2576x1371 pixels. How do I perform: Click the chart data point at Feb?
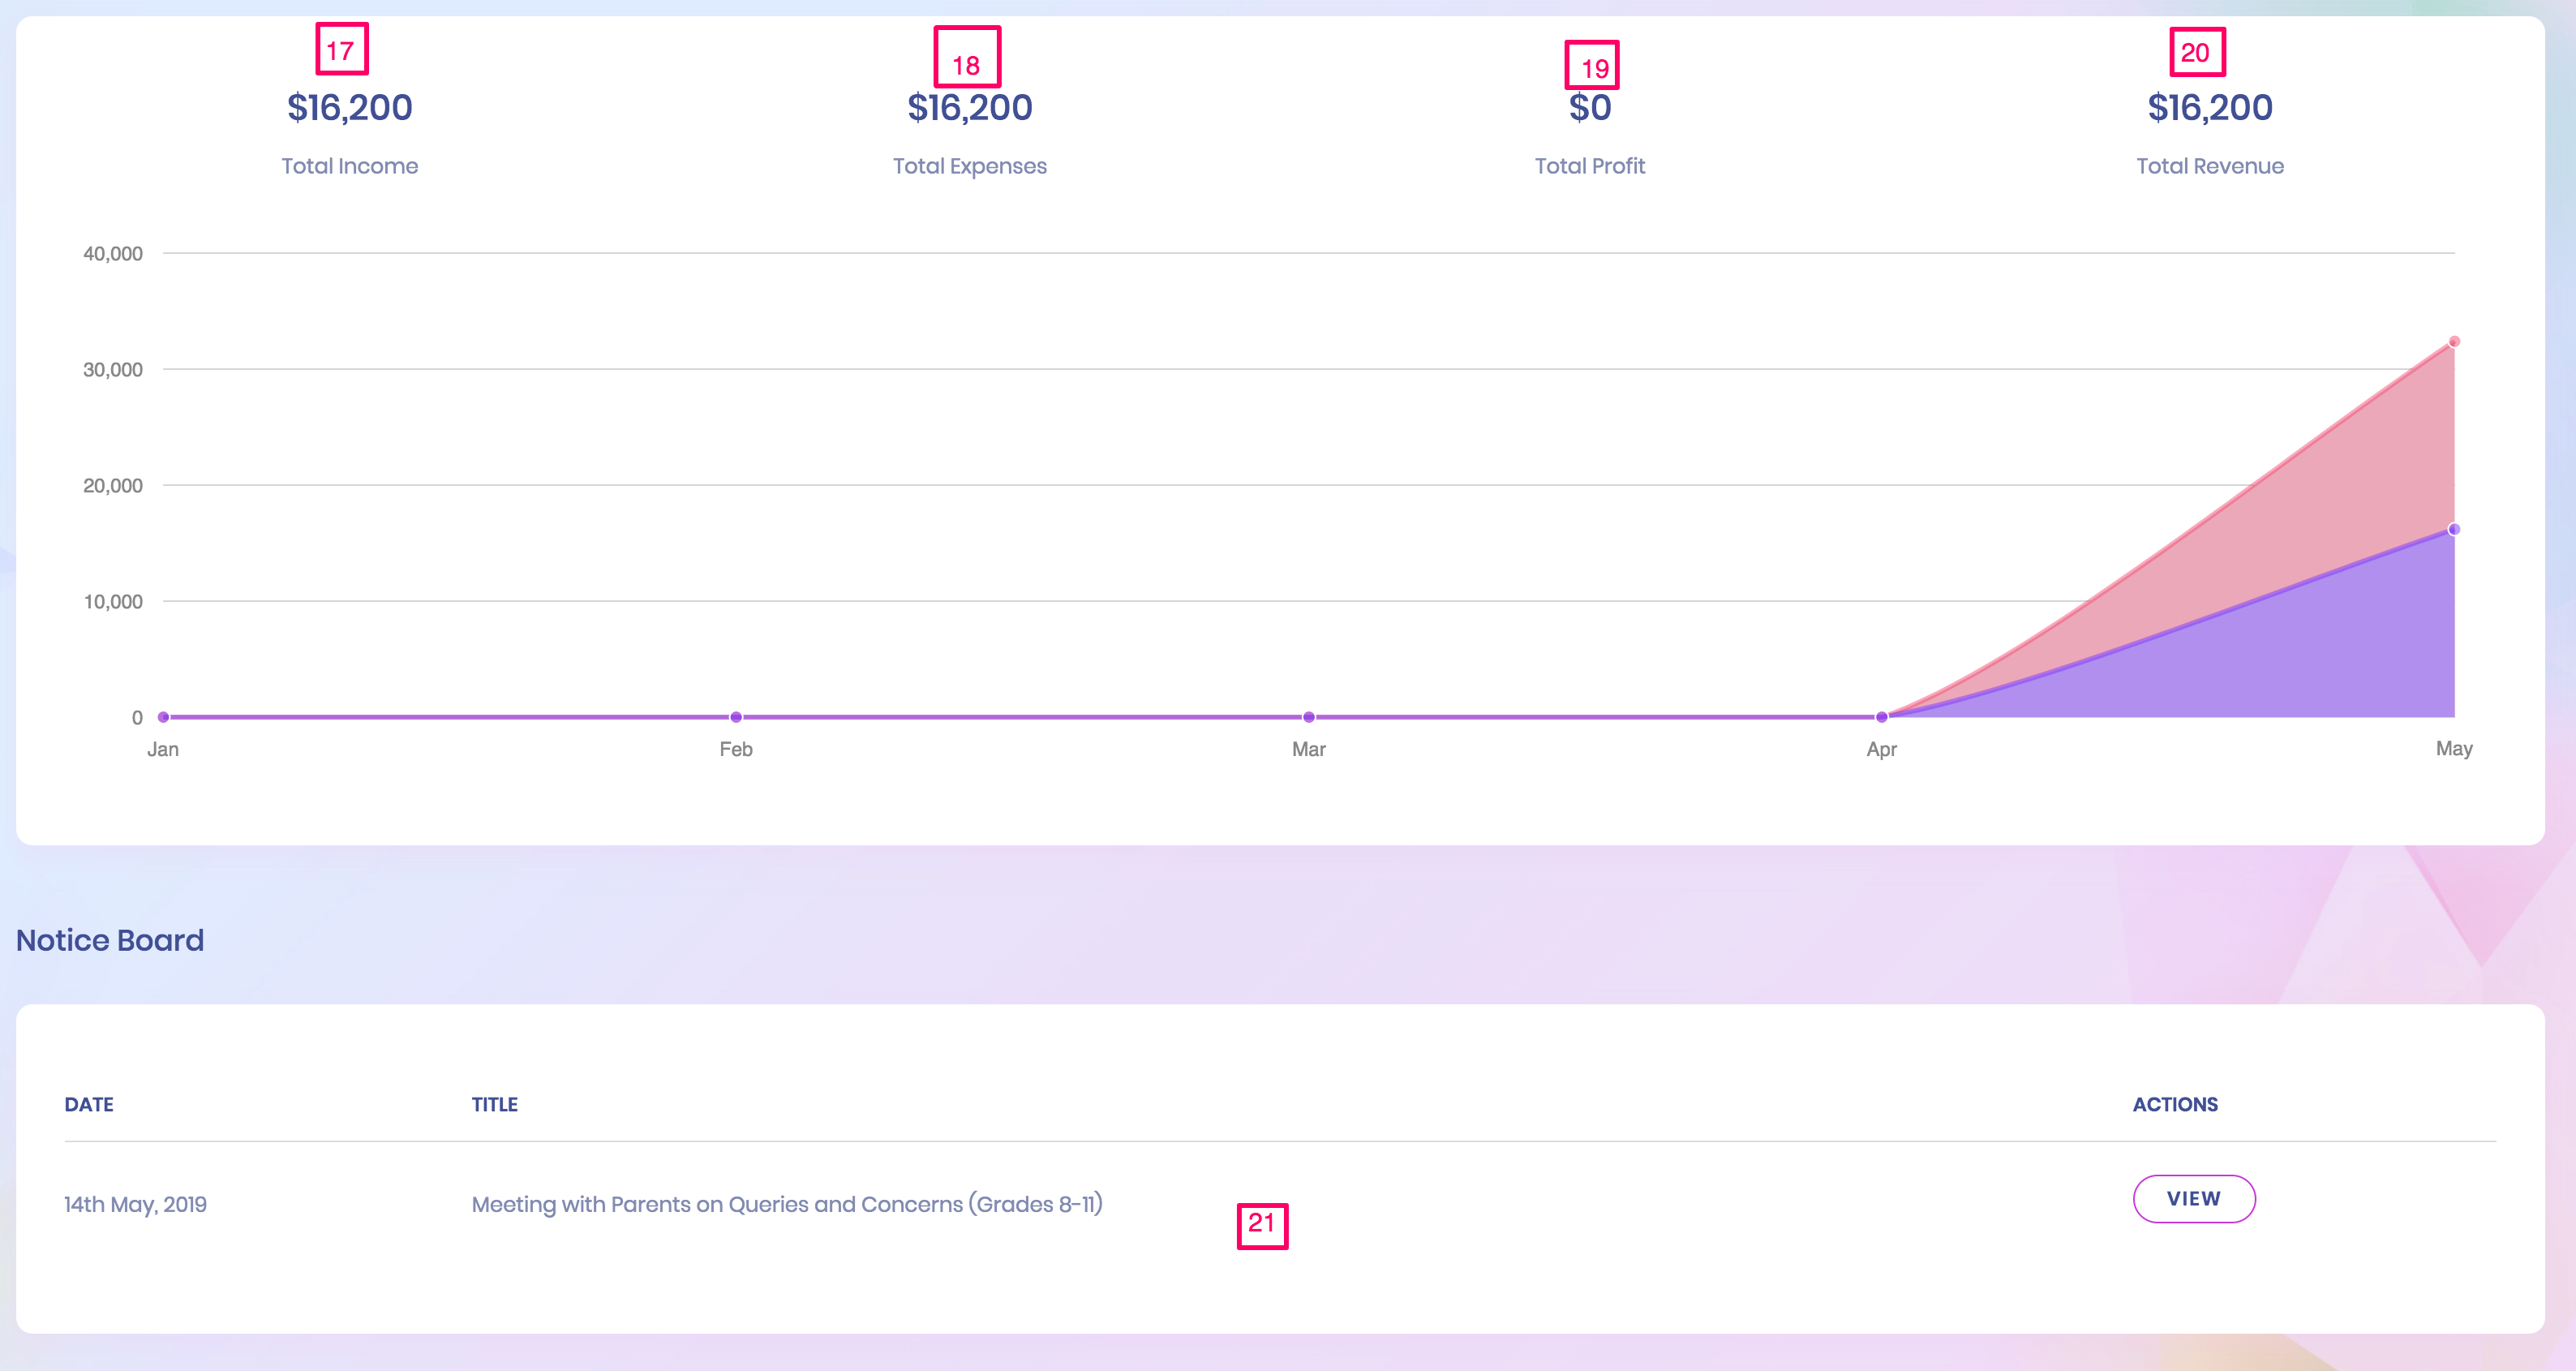[x=736, y=717]
